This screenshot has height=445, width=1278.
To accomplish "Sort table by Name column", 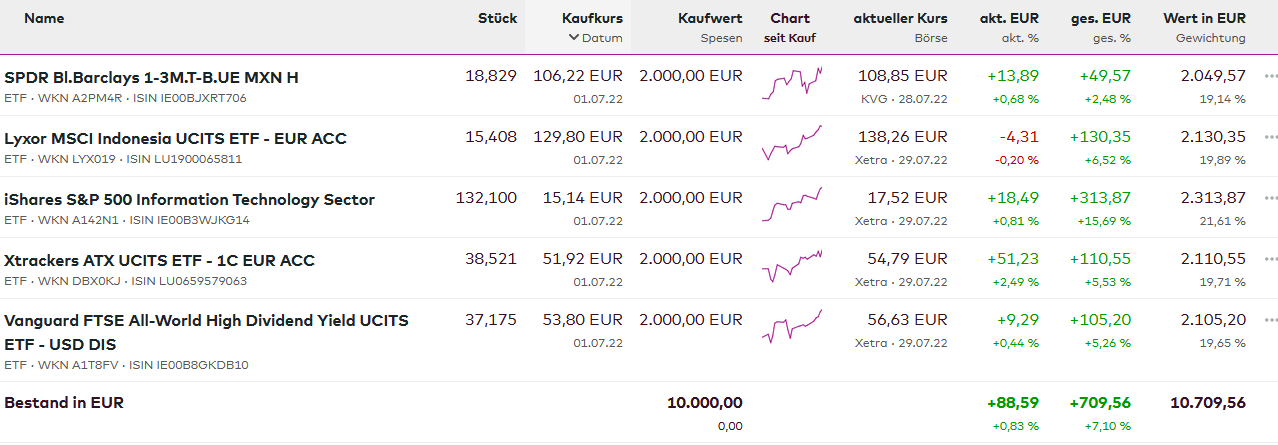I will [44, 18].
